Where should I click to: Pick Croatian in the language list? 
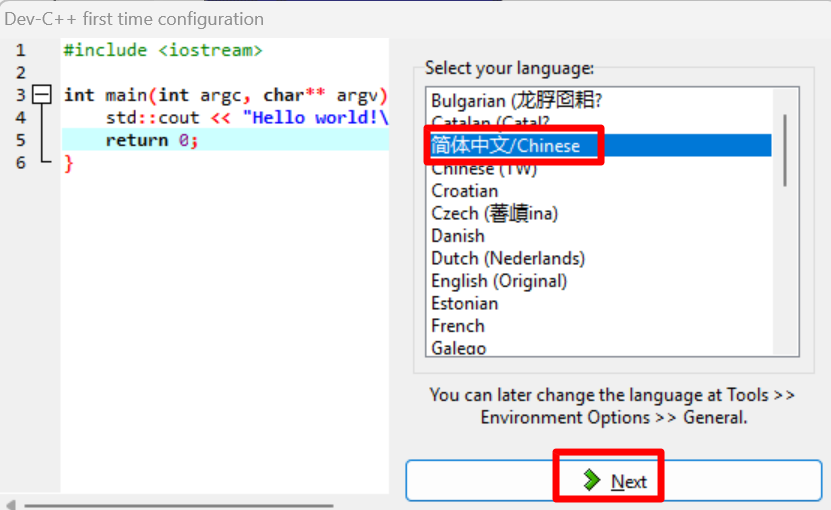[x=598, y=191]
